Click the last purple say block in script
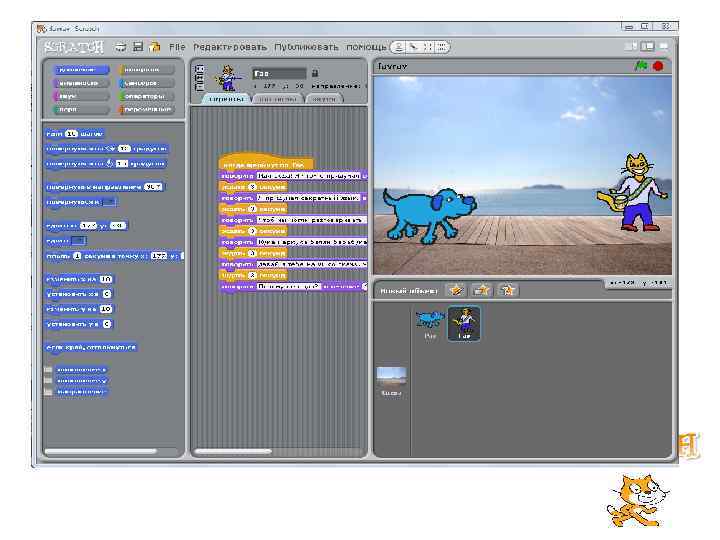Image resolution: width=720 pixels, height=540 pixels. [293, 286]
